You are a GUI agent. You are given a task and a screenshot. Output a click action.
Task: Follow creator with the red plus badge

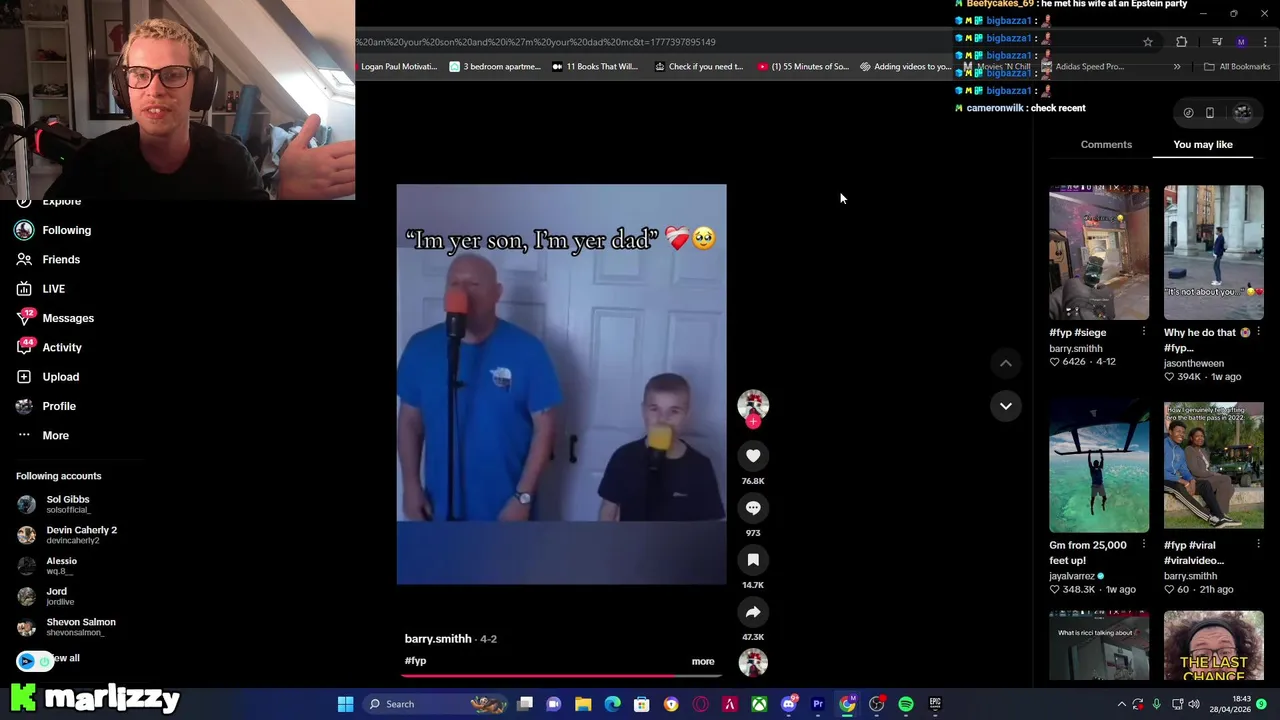pos(753,422)
